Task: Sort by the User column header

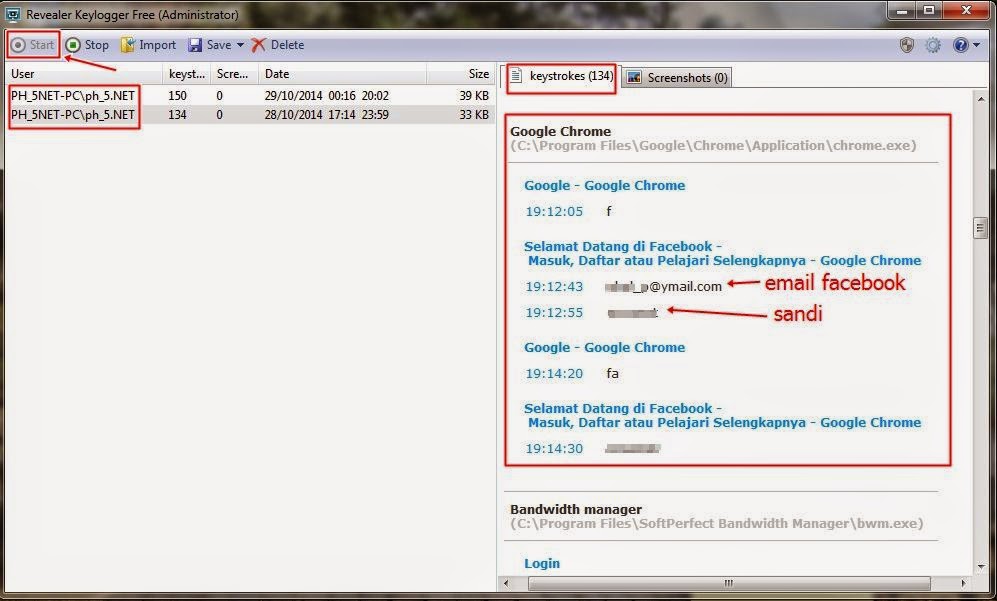Action: point(84,74)
